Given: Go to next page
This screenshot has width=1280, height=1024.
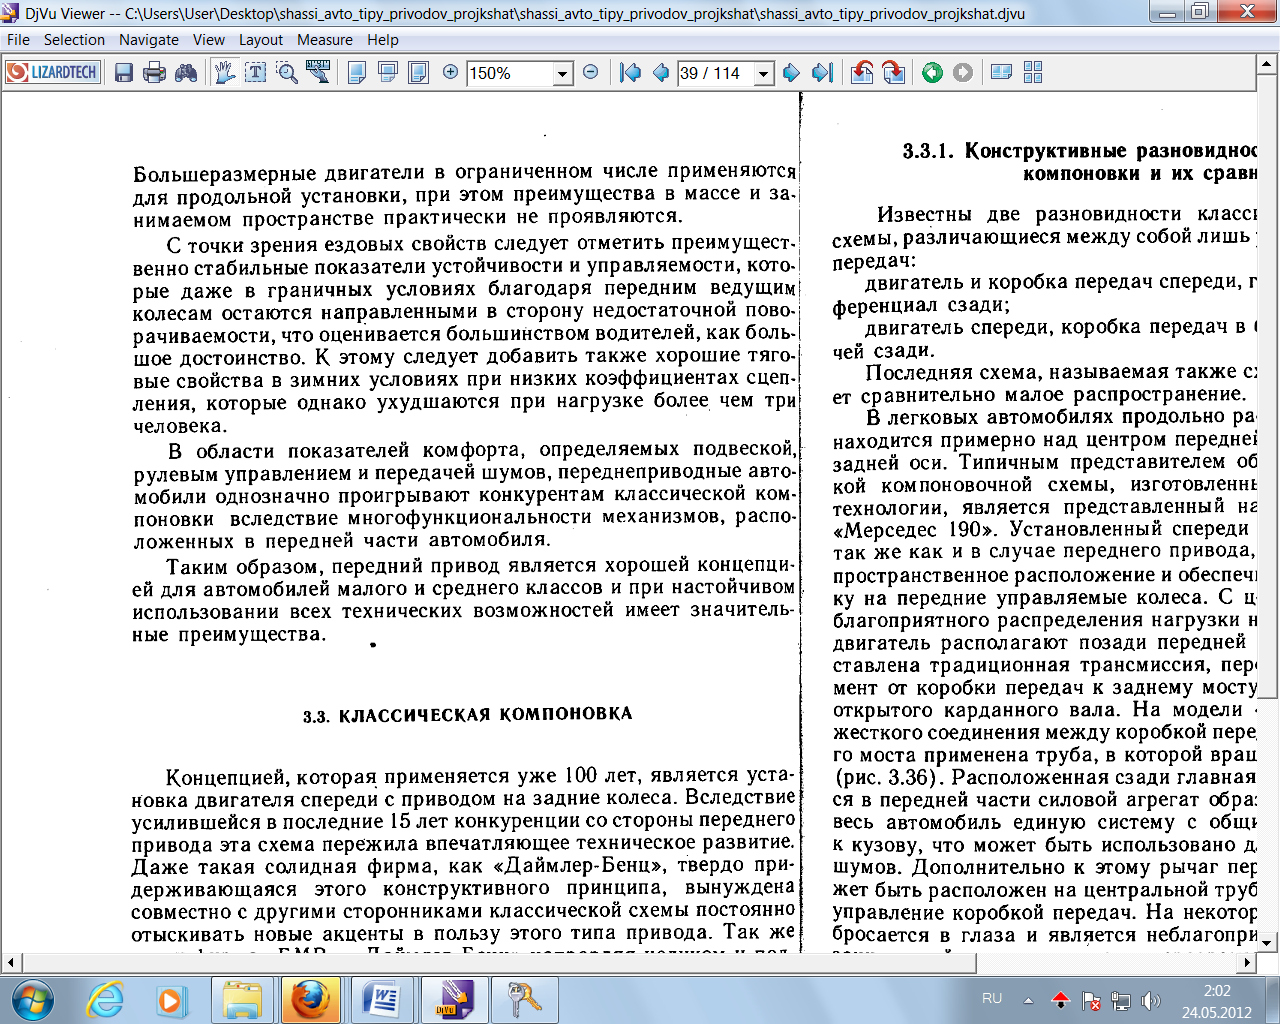Looking at the screenshot, I should 791,73.
